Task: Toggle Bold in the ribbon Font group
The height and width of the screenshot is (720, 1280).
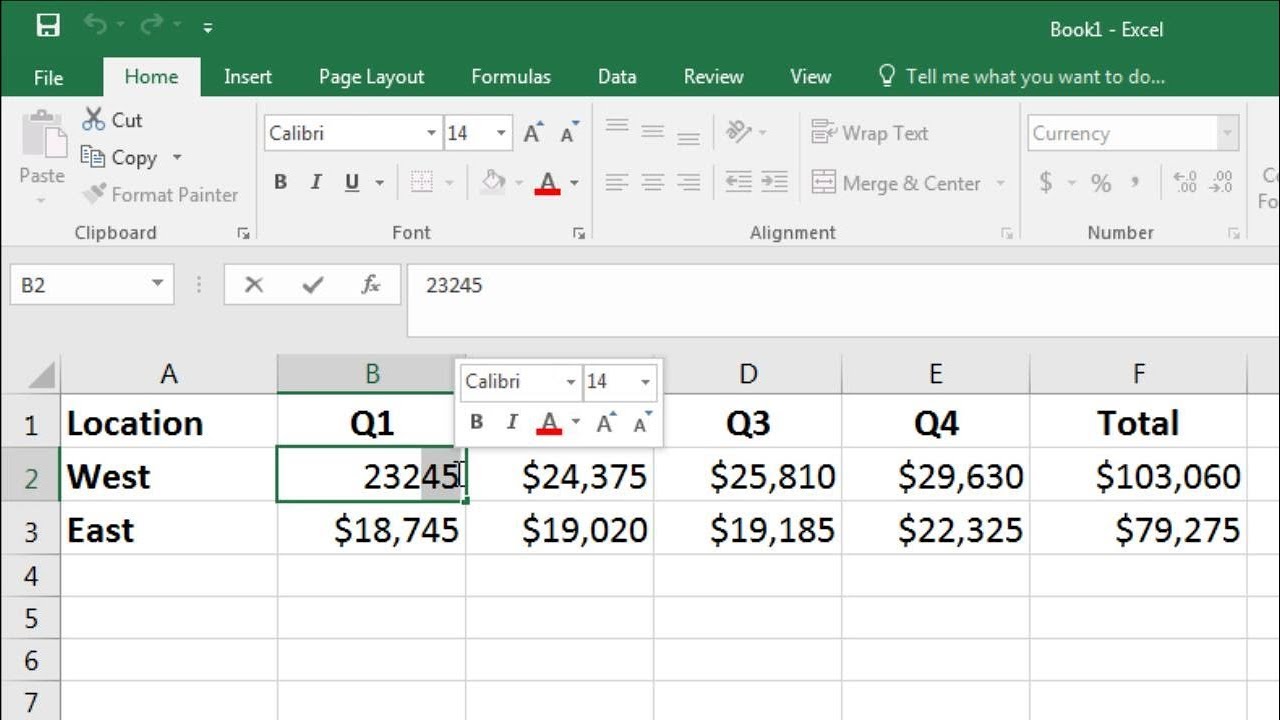Action: tap(281, 182)
